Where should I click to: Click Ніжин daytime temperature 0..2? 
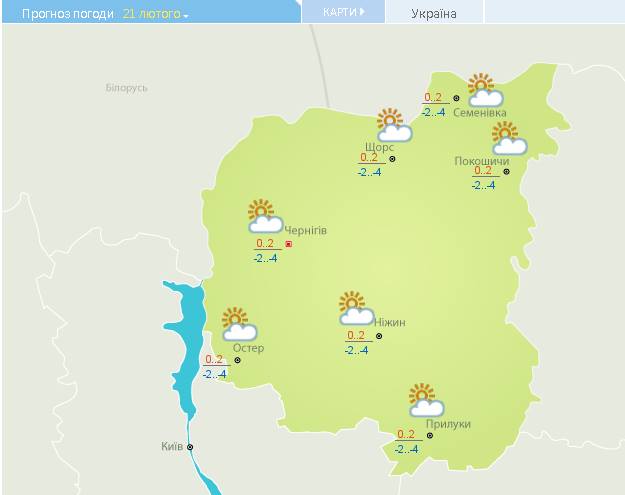[356, 336]
